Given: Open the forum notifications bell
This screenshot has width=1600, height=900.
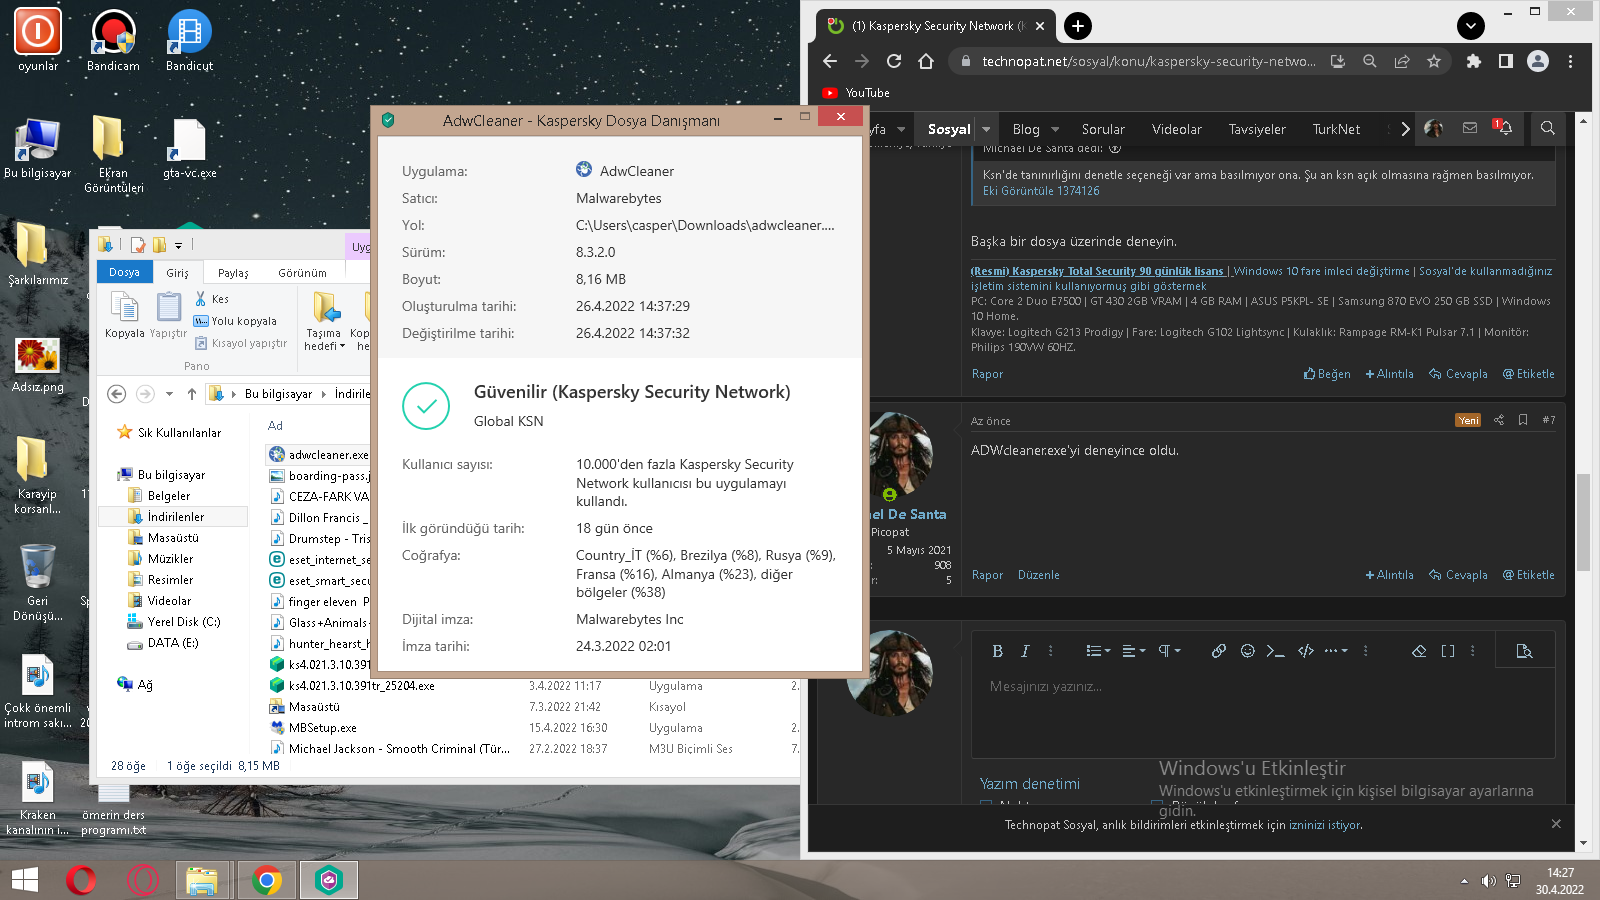Looking at the screenshot, I should click(x=1503, y=128).
